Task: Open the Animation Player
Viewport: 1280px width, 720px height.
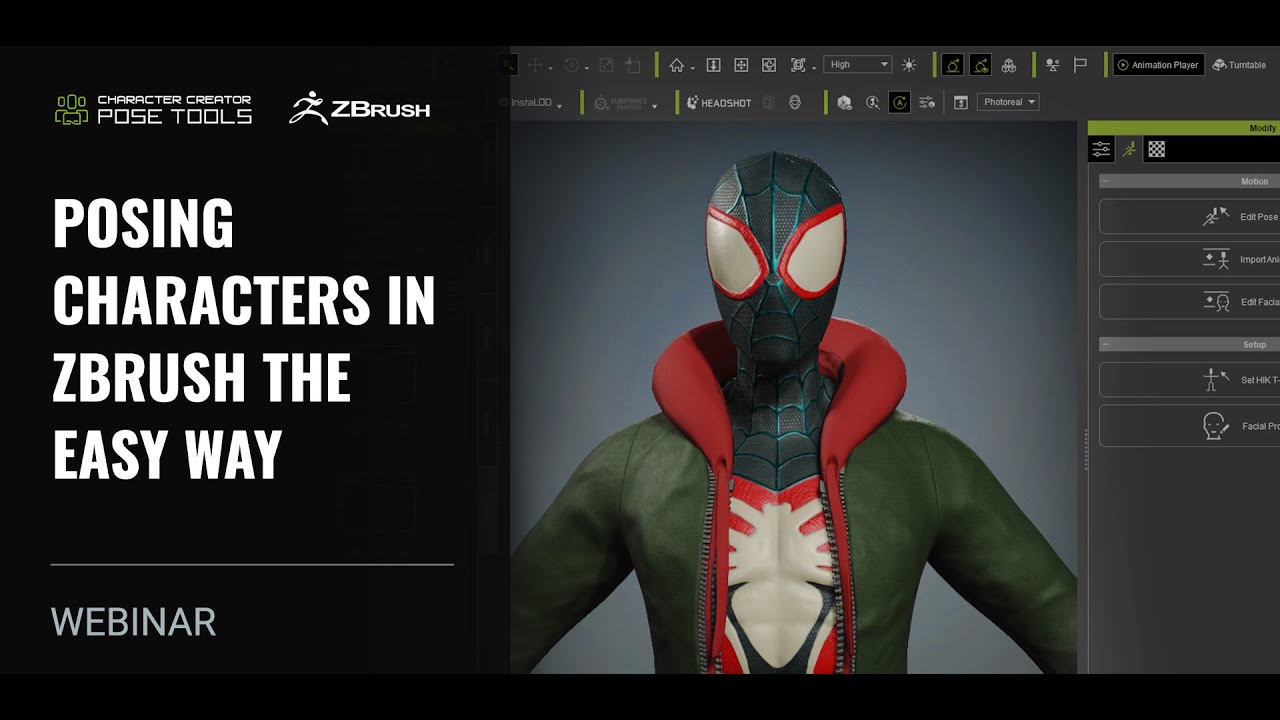Action: [1159, 65]
